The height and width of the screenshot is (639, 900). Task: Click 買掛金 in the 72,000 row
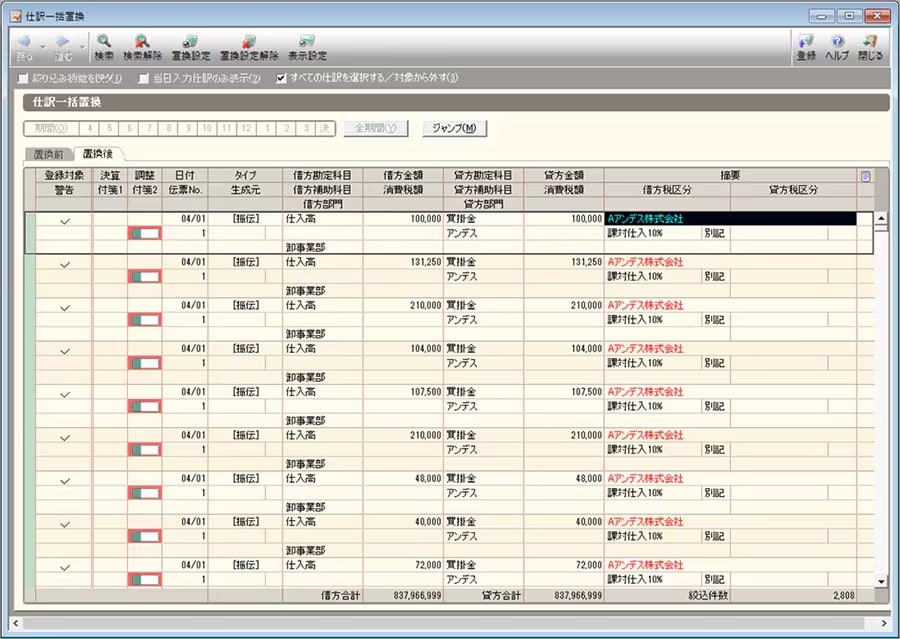pos(461,565)
